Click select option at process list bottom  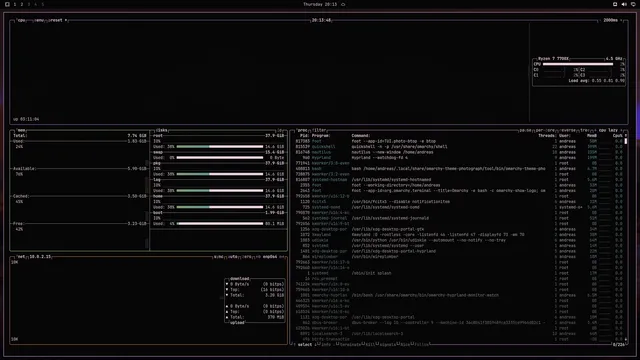click(x=305, y=345)
